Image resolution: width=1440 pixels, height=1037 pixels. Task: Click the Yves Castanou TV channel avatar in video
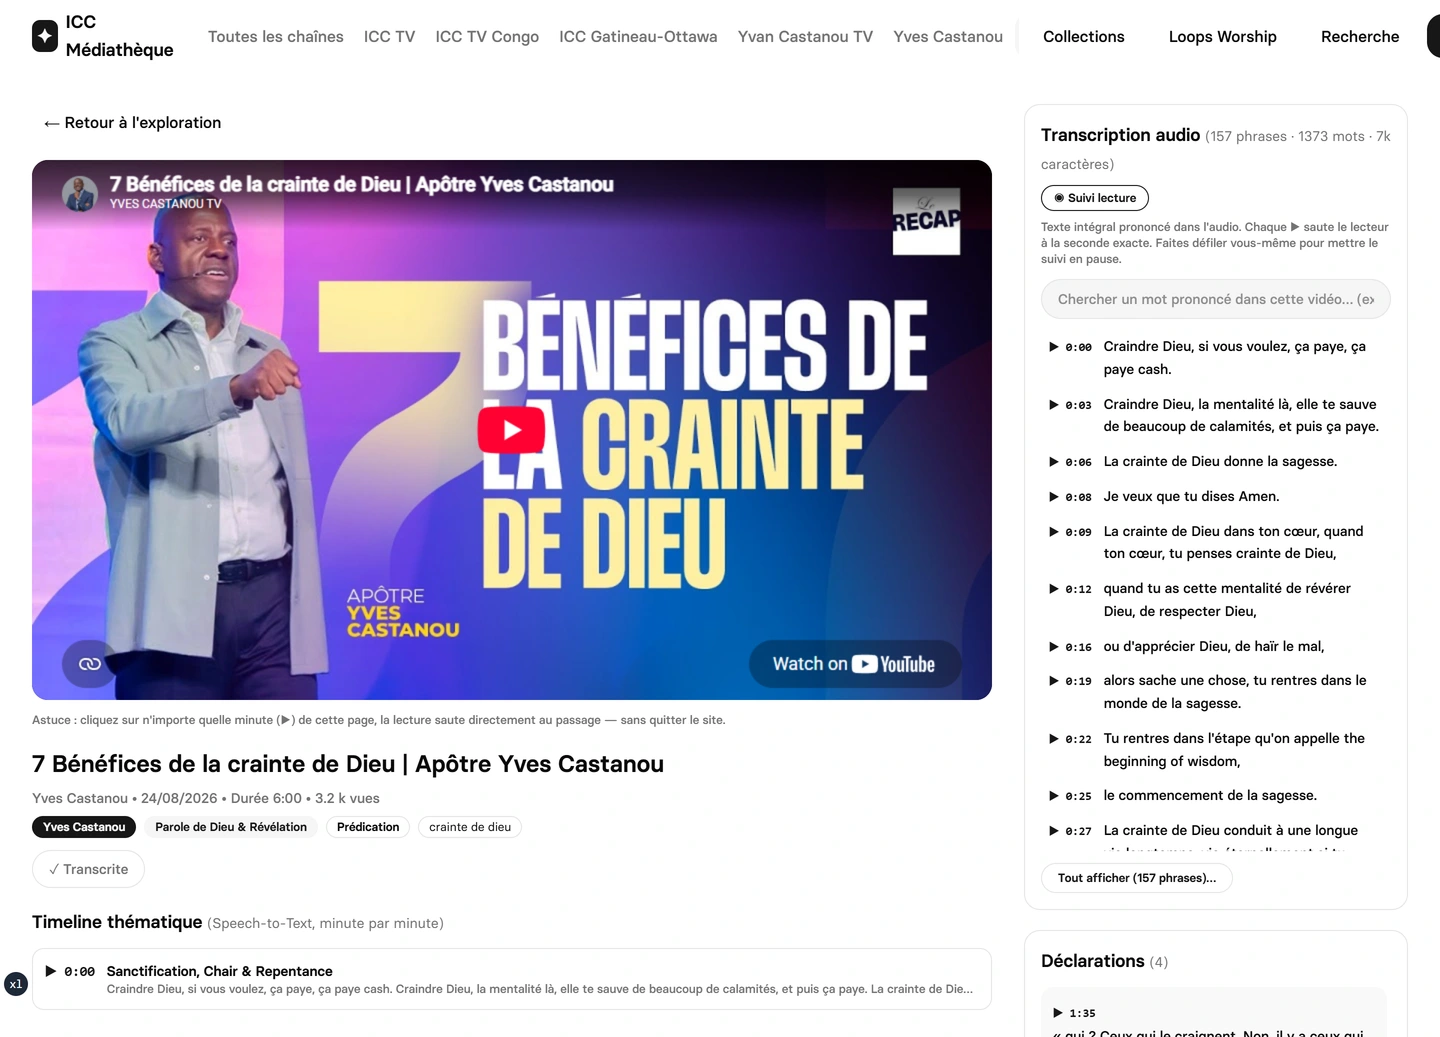coord(80,193)
